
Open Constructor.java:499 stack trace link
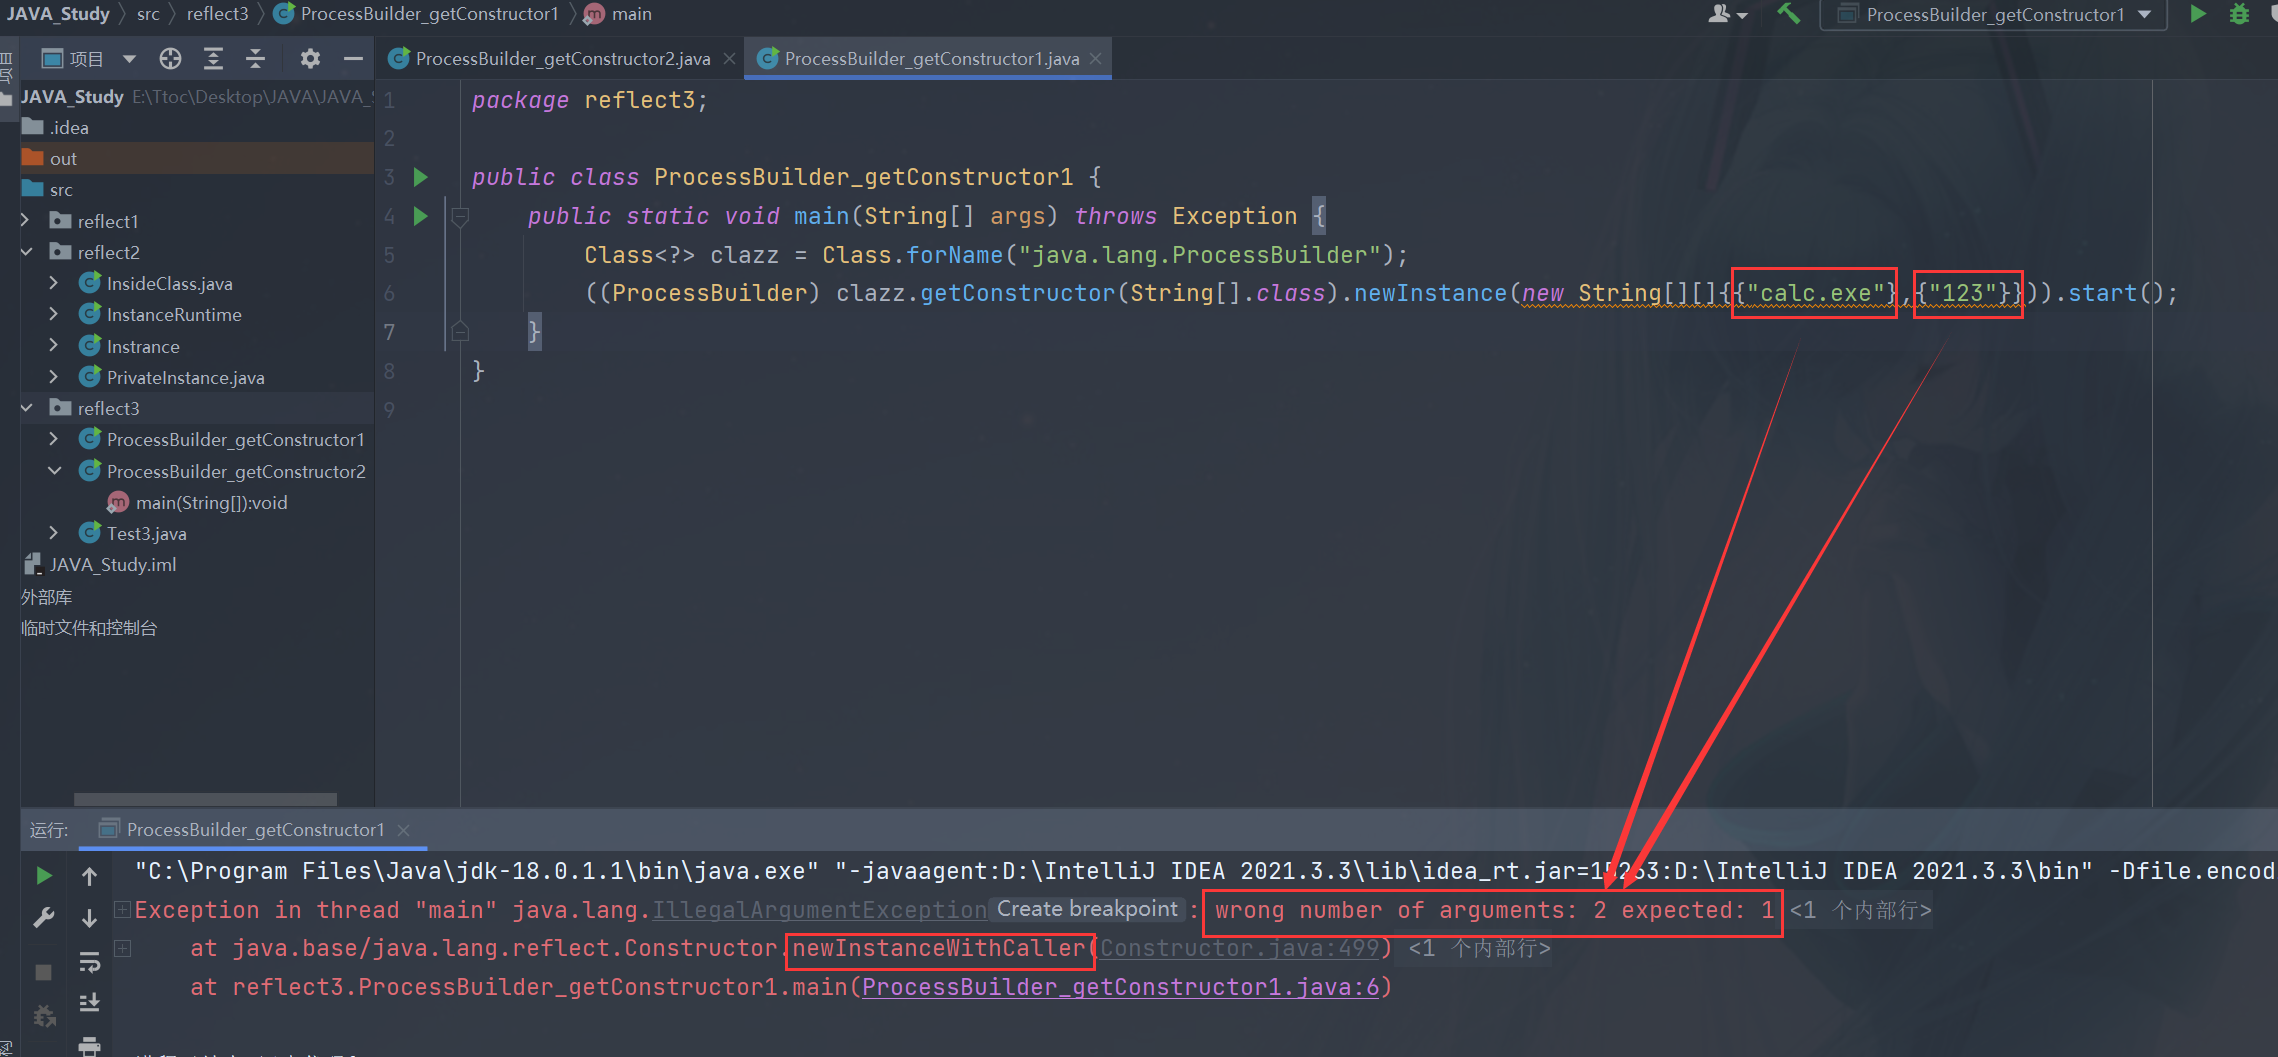coord(1238,948)
